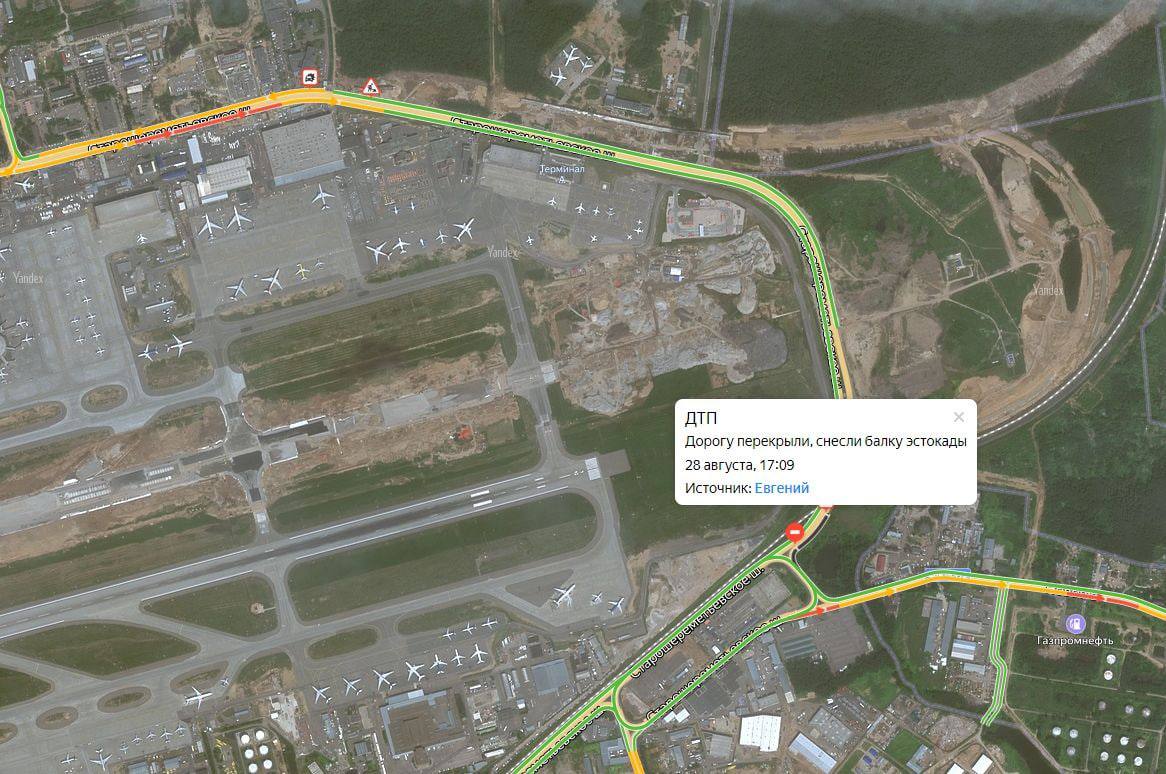Click the Yandex watermark below Терминал A
This screenshot has width=1166, height=774.
[x=503, y=253]
